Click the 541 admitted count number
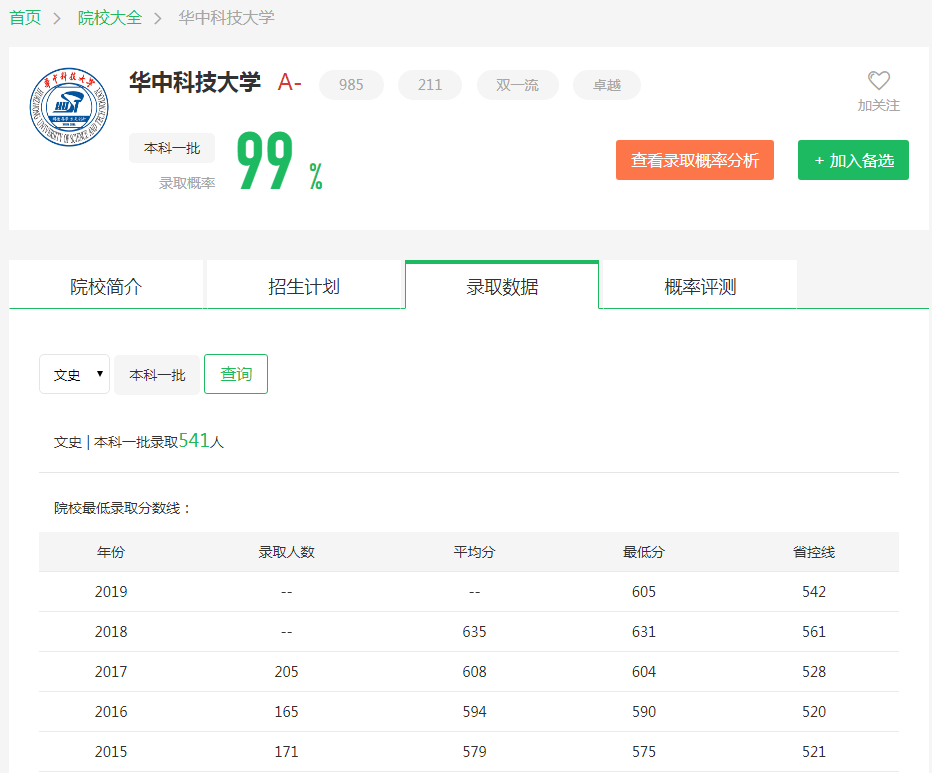The image size is (932, 773). [x=194, y=440]
